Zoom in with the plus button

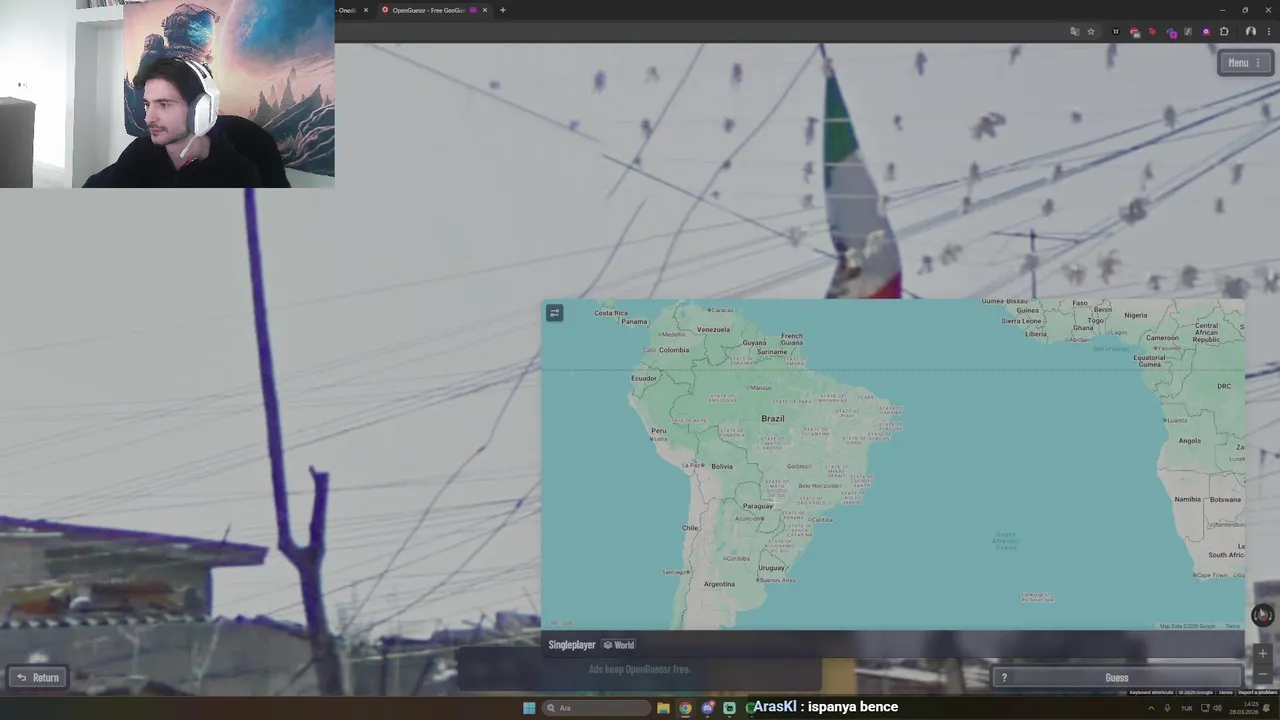point(1262,653)
